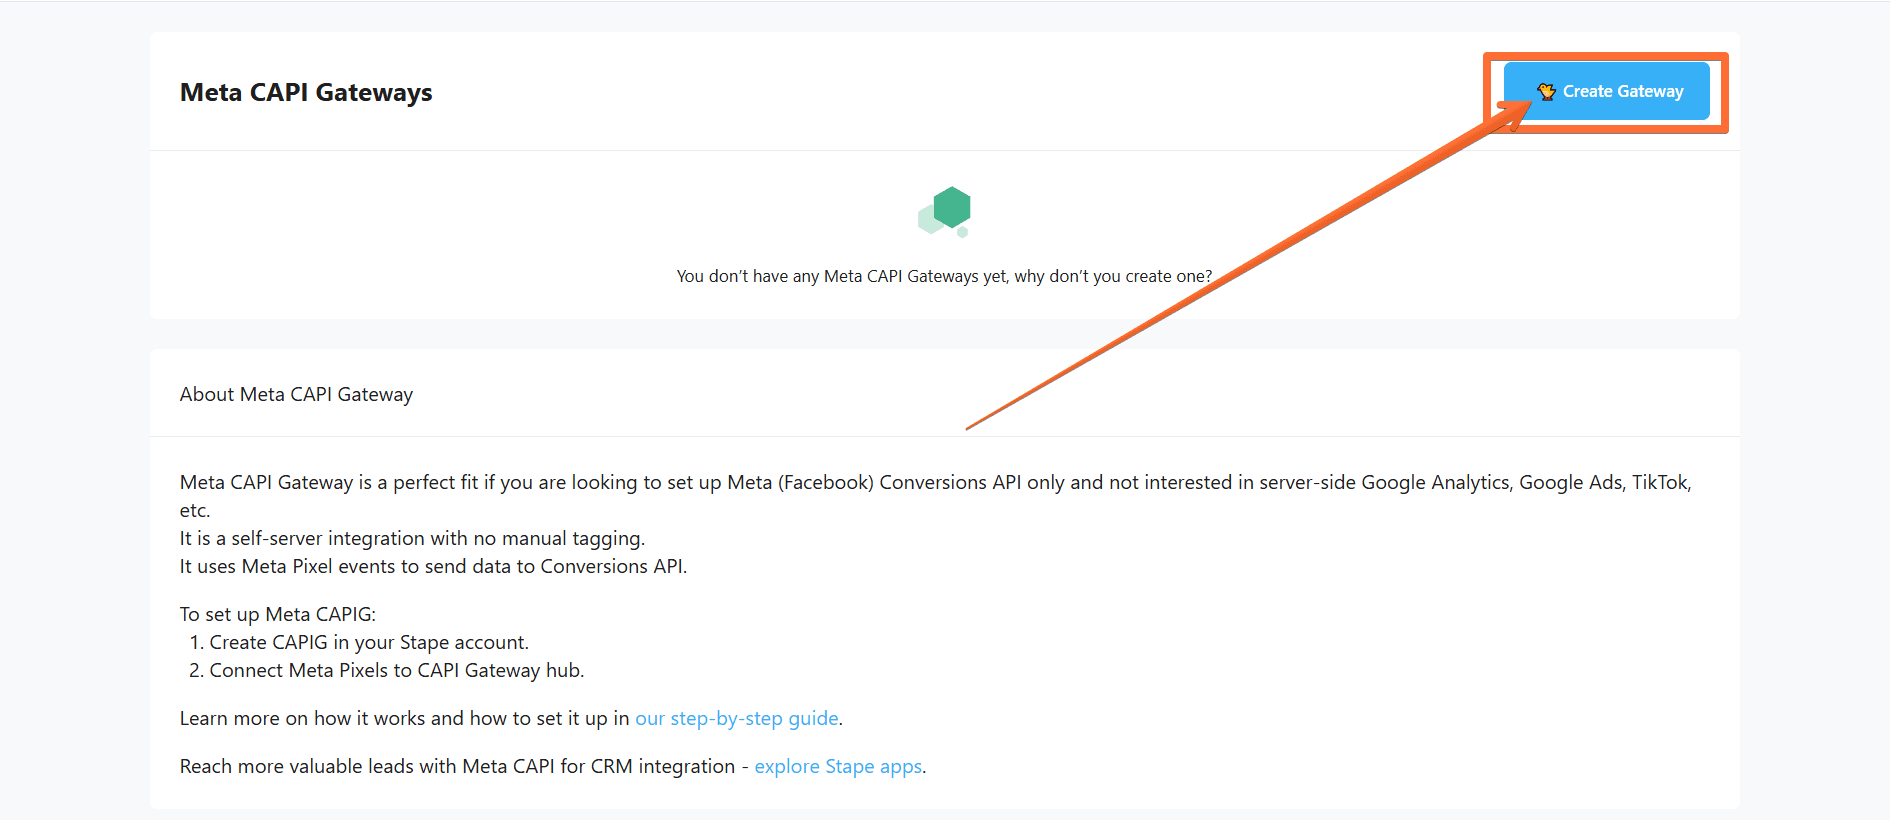Click the hand icon inside Create Gateway
Viewport: 1890px width, 820px height.
pos(1546,91)
